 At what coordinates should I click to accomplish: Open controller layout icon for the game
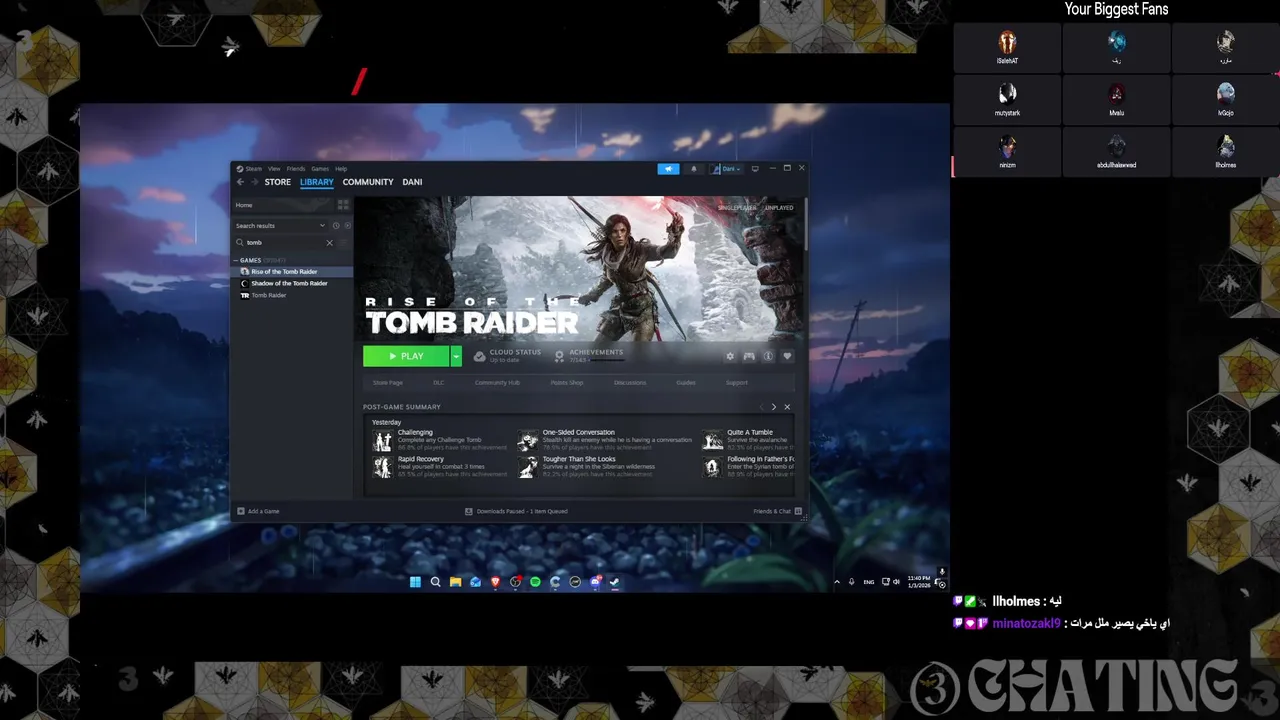click(749, 356)
